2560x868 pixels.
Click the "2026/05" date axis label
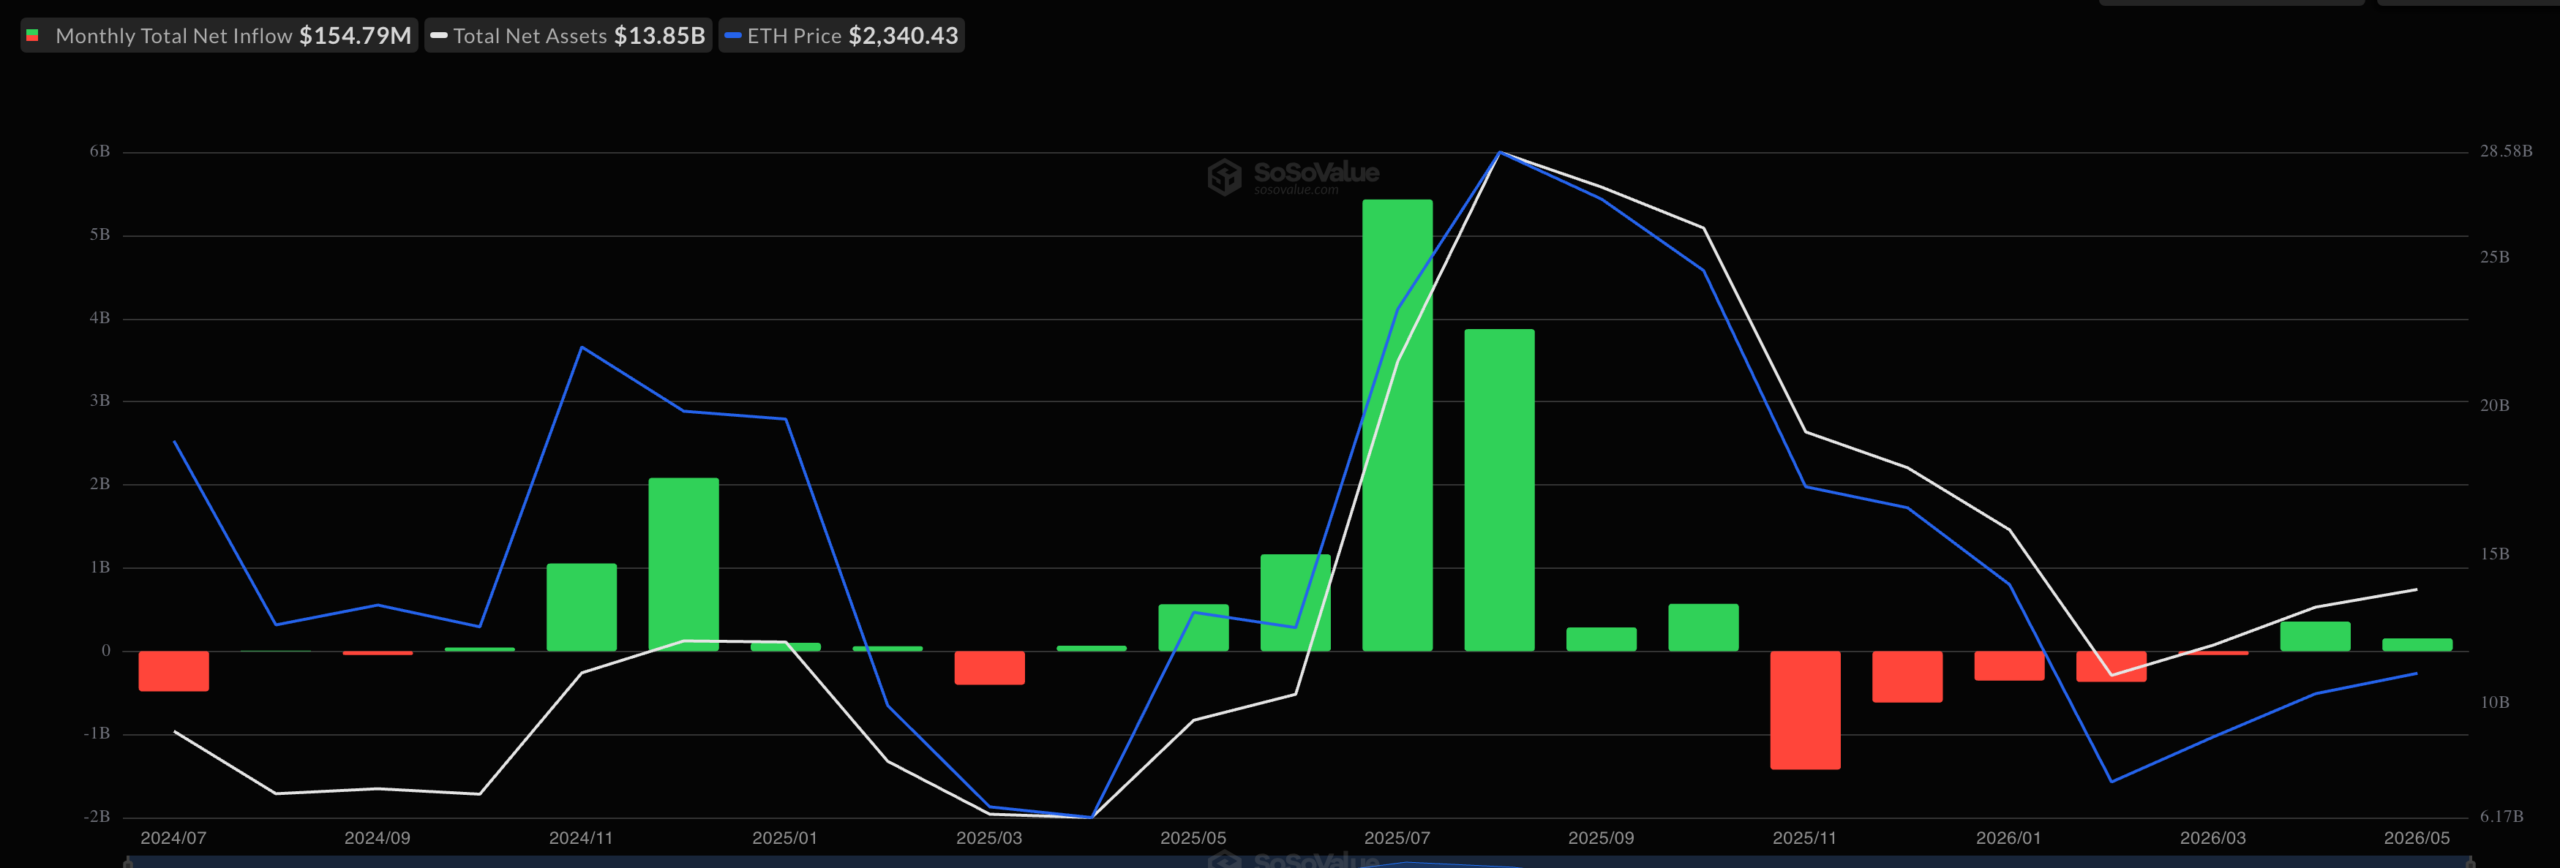tap(2418, 838)
